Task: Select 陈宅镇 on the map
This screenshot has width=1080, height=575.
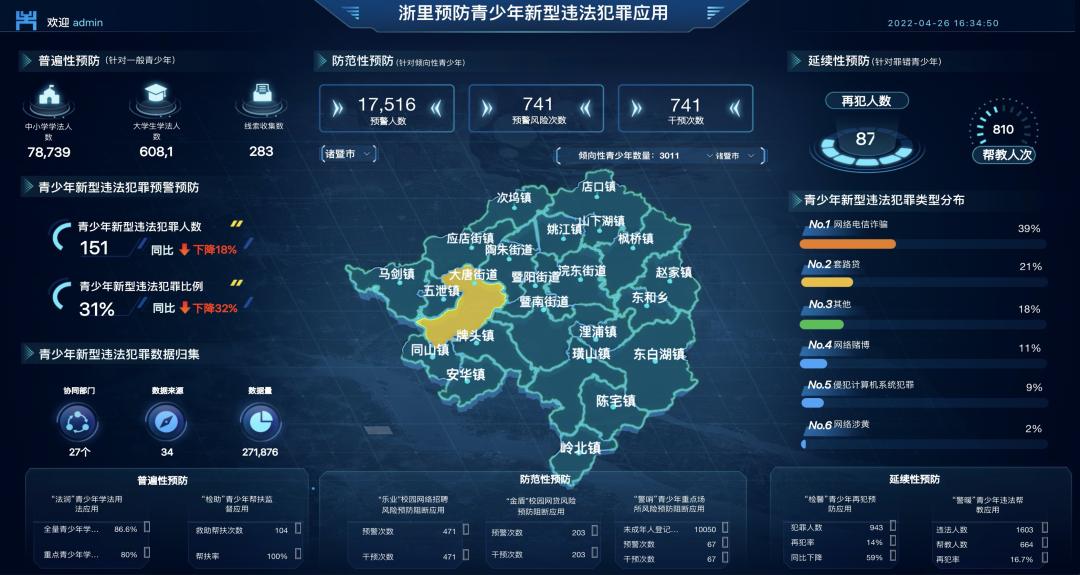Action: point(615,401)
